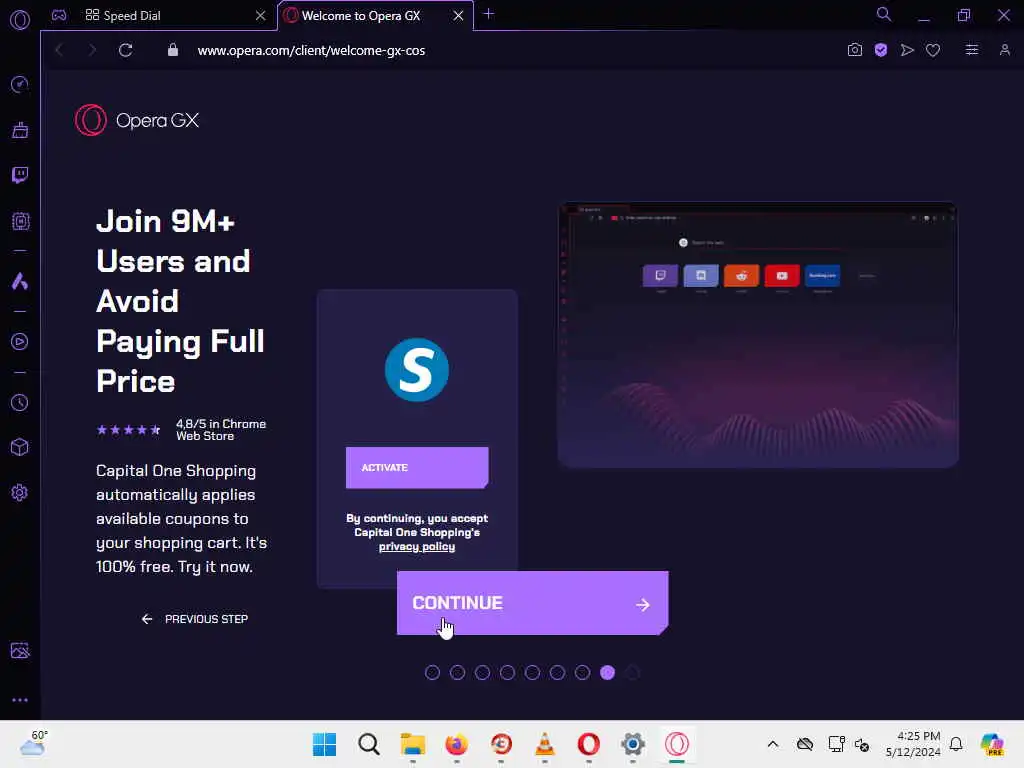
Task: Open the ad blocker shield icon
Action: coord(880,50)
